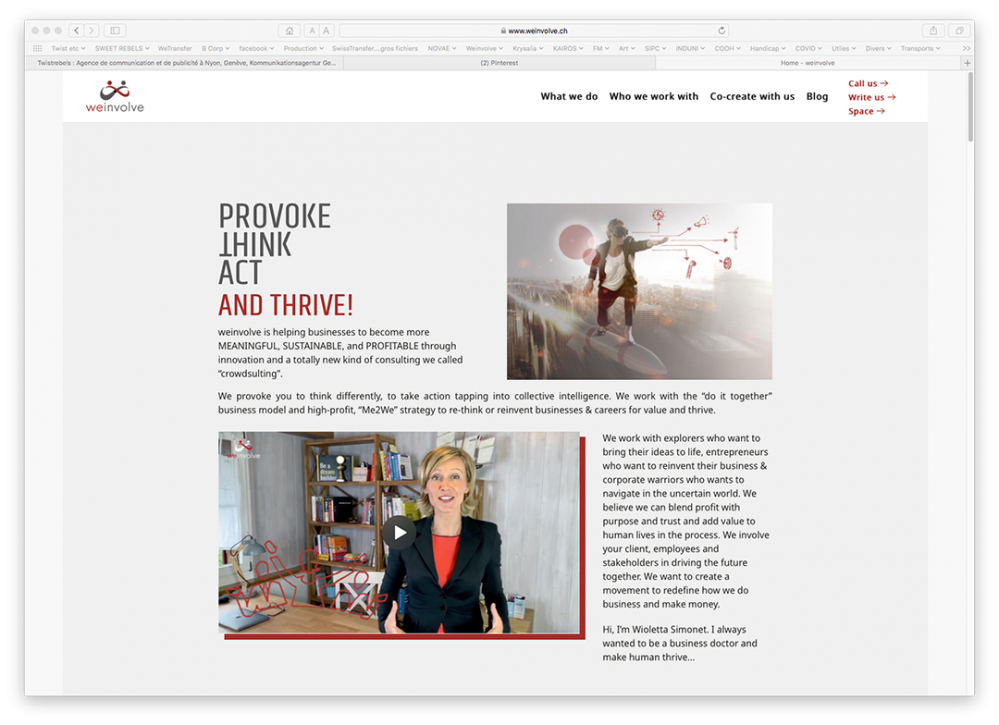Go to the browser home page icon
The image size is (999, 725).
(290, 31)
